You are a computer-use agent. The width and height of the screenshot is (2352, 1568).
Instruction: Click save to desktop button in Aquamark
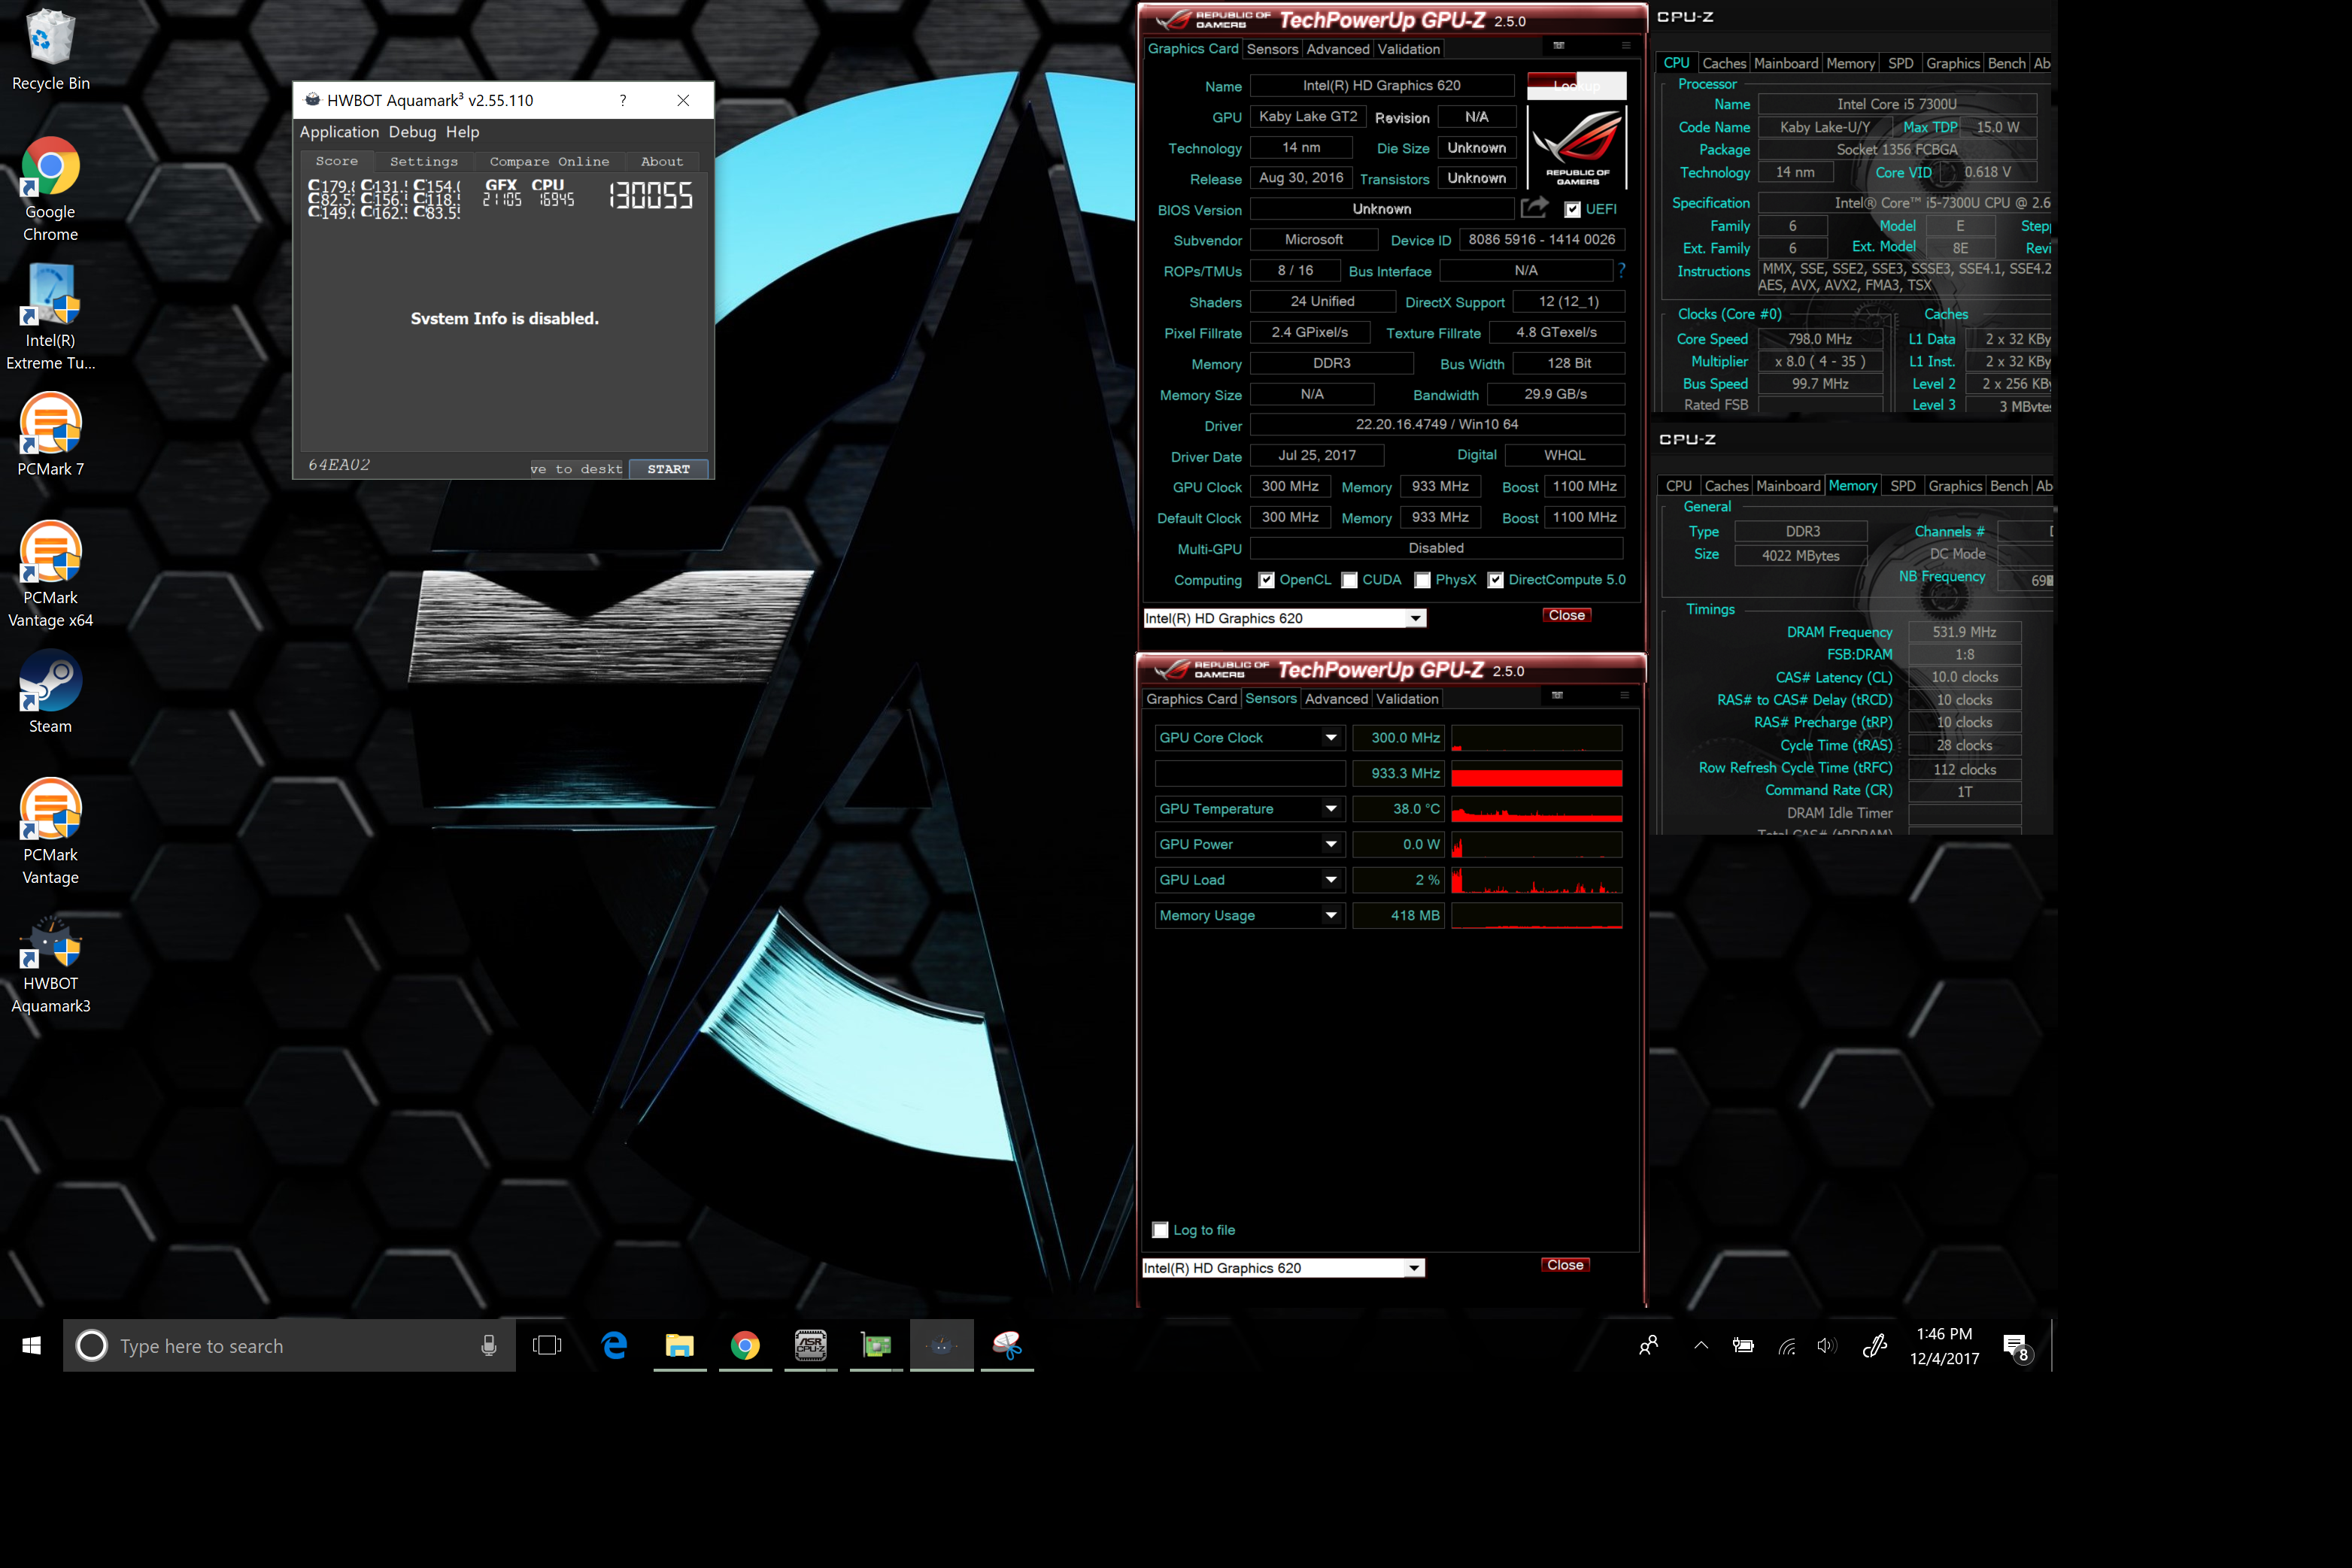577,469
